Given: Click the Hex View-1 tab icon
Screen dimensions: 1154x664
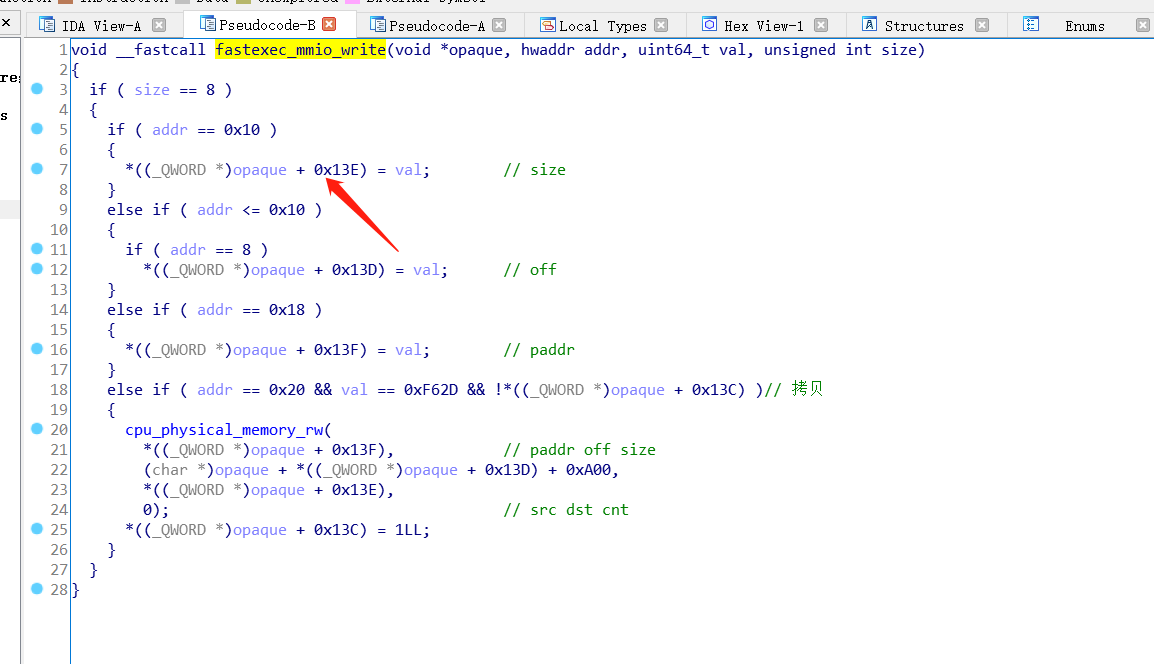Looking at the screenshot, I should coord(709,25).
